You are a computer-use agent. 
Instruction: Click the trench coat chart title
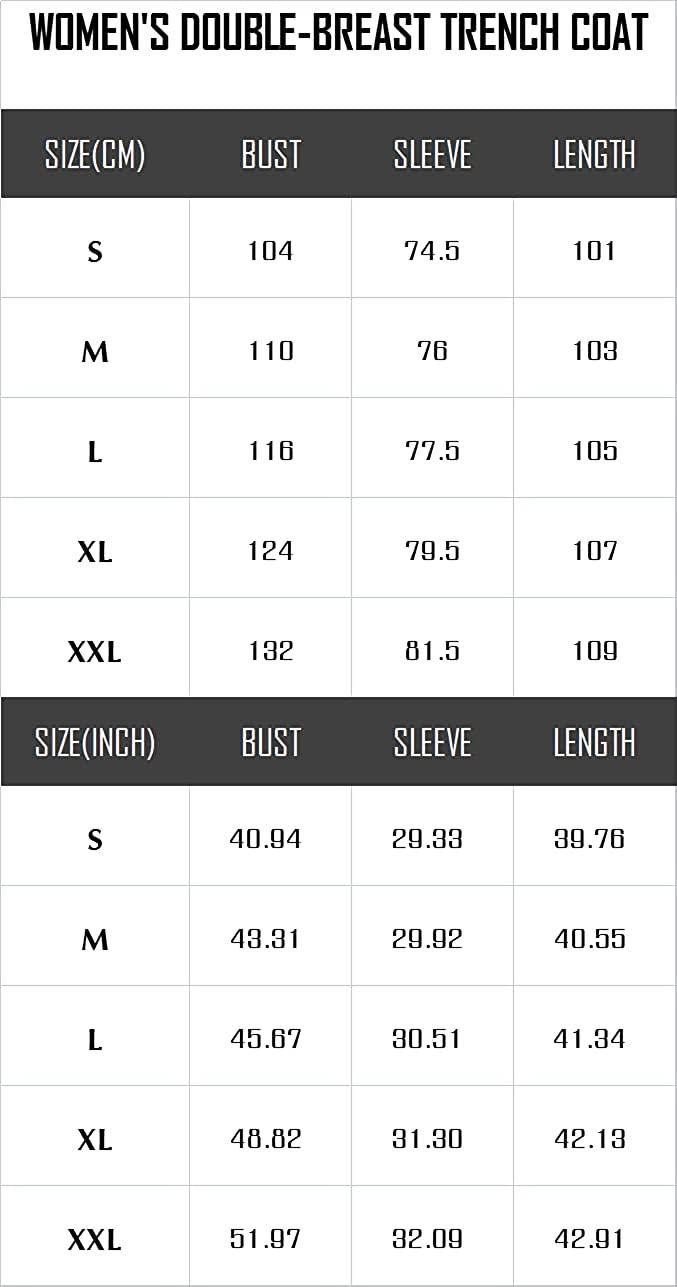338,34
